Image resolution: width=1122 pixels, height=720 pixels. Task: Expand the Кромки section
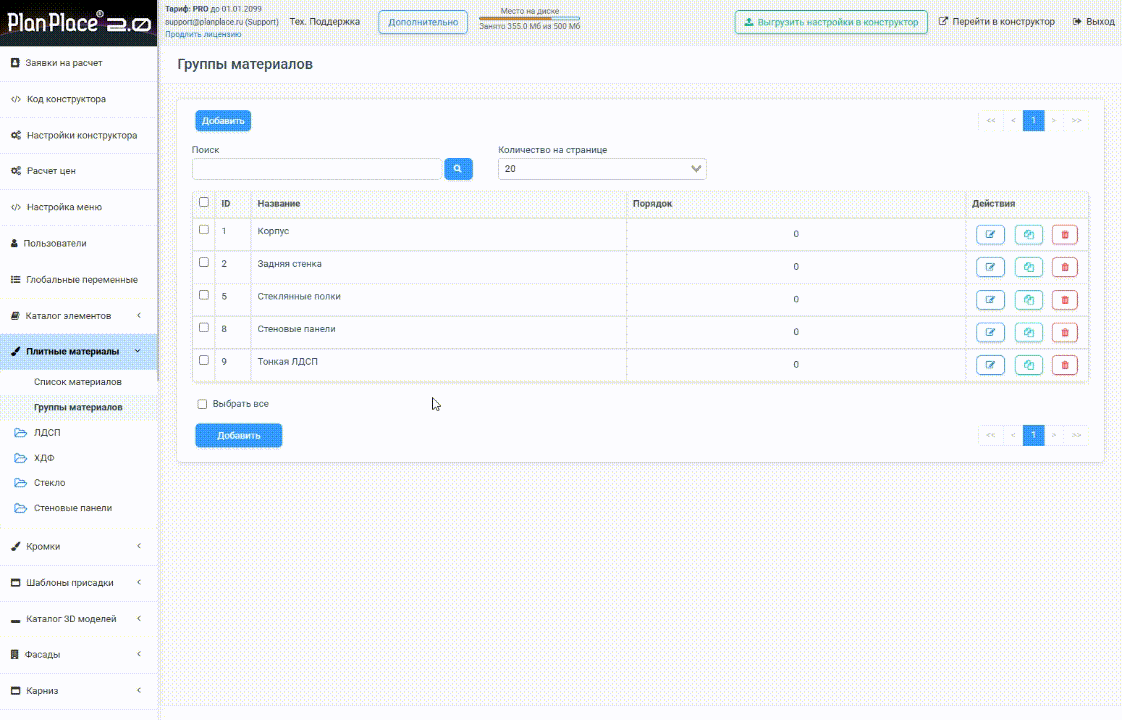point(78,546)
